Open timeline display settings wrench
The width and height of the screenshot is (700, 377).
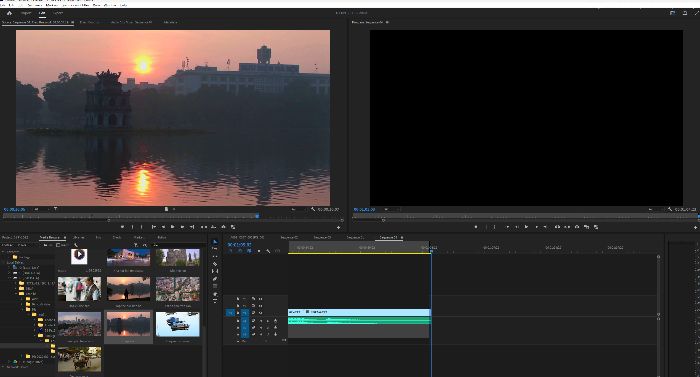point(268,251)
